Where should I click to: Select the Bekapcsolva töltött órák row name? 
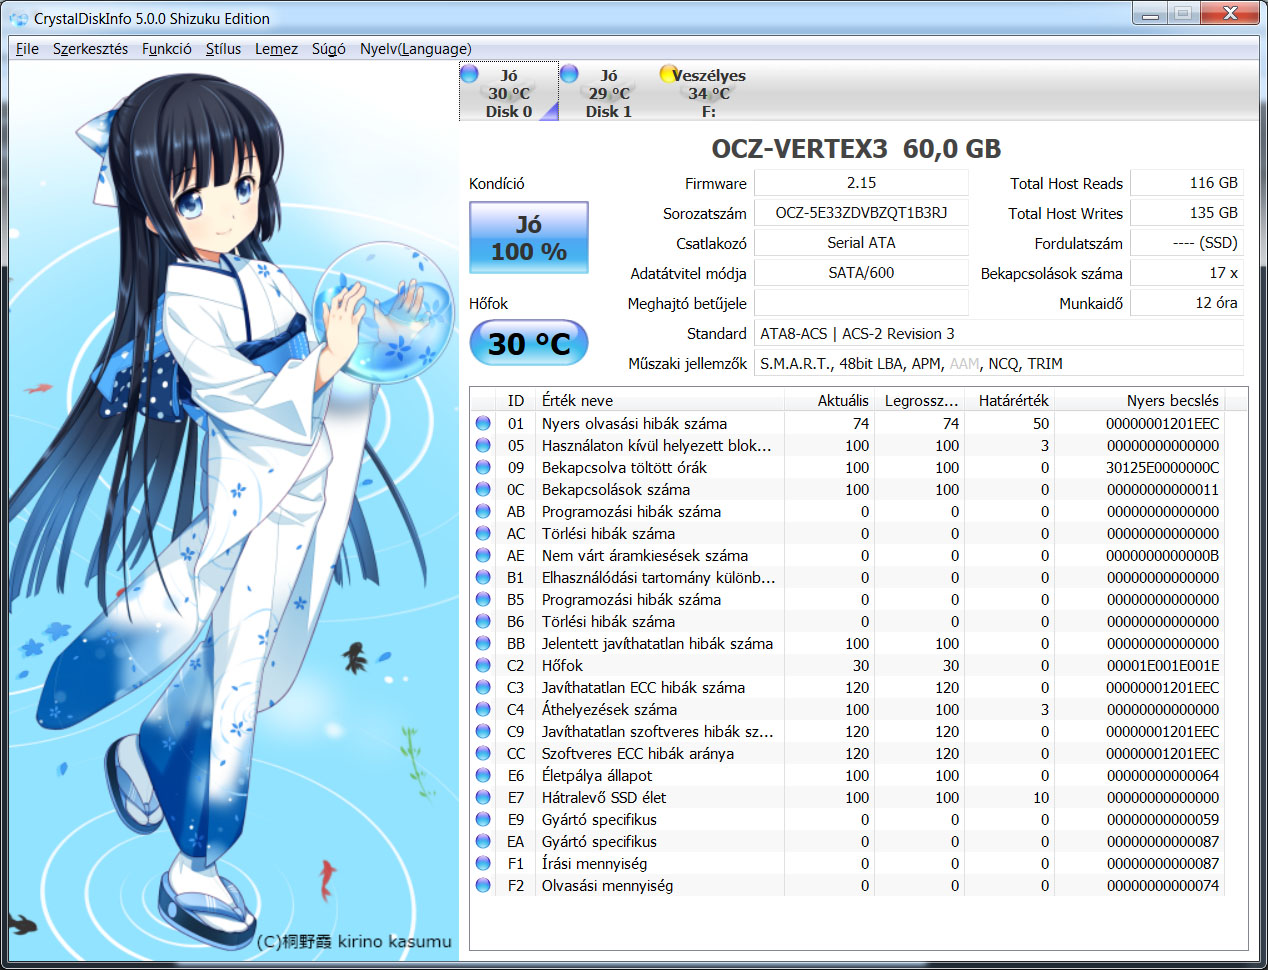tap(624, 467)
